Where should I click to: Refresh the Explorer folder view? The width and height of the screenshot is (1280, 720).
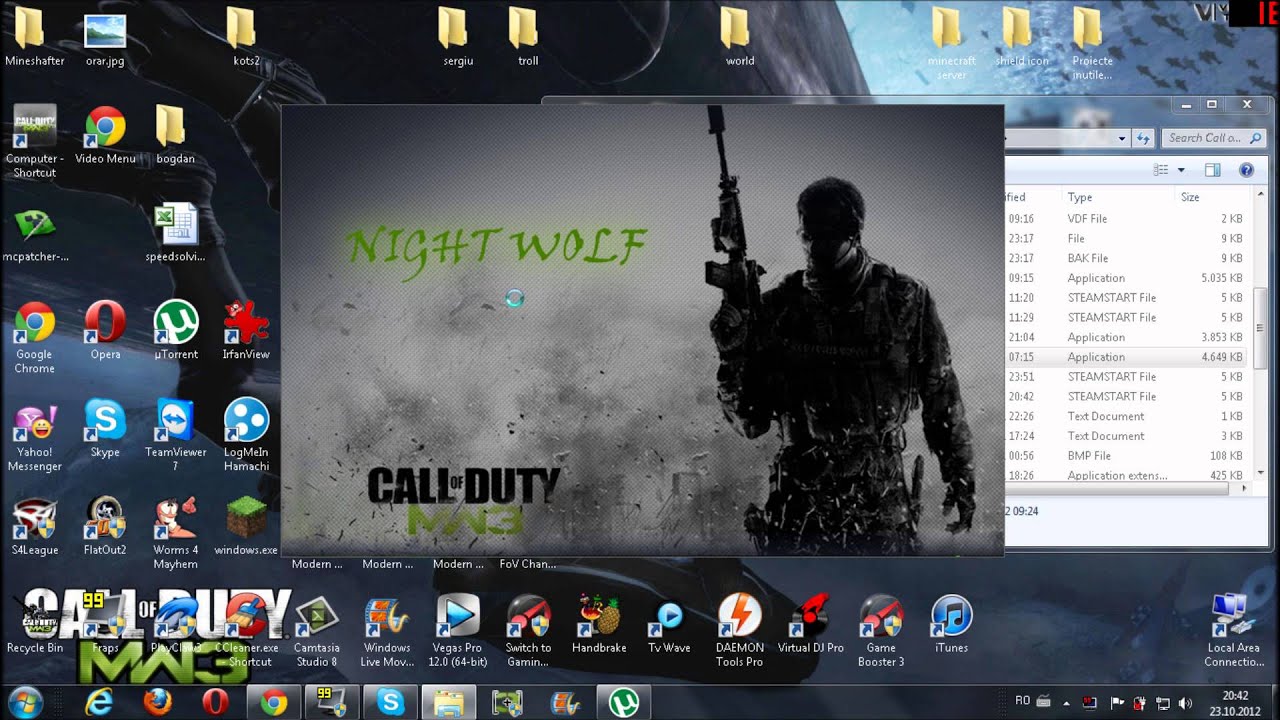(x=1145, y=138)
